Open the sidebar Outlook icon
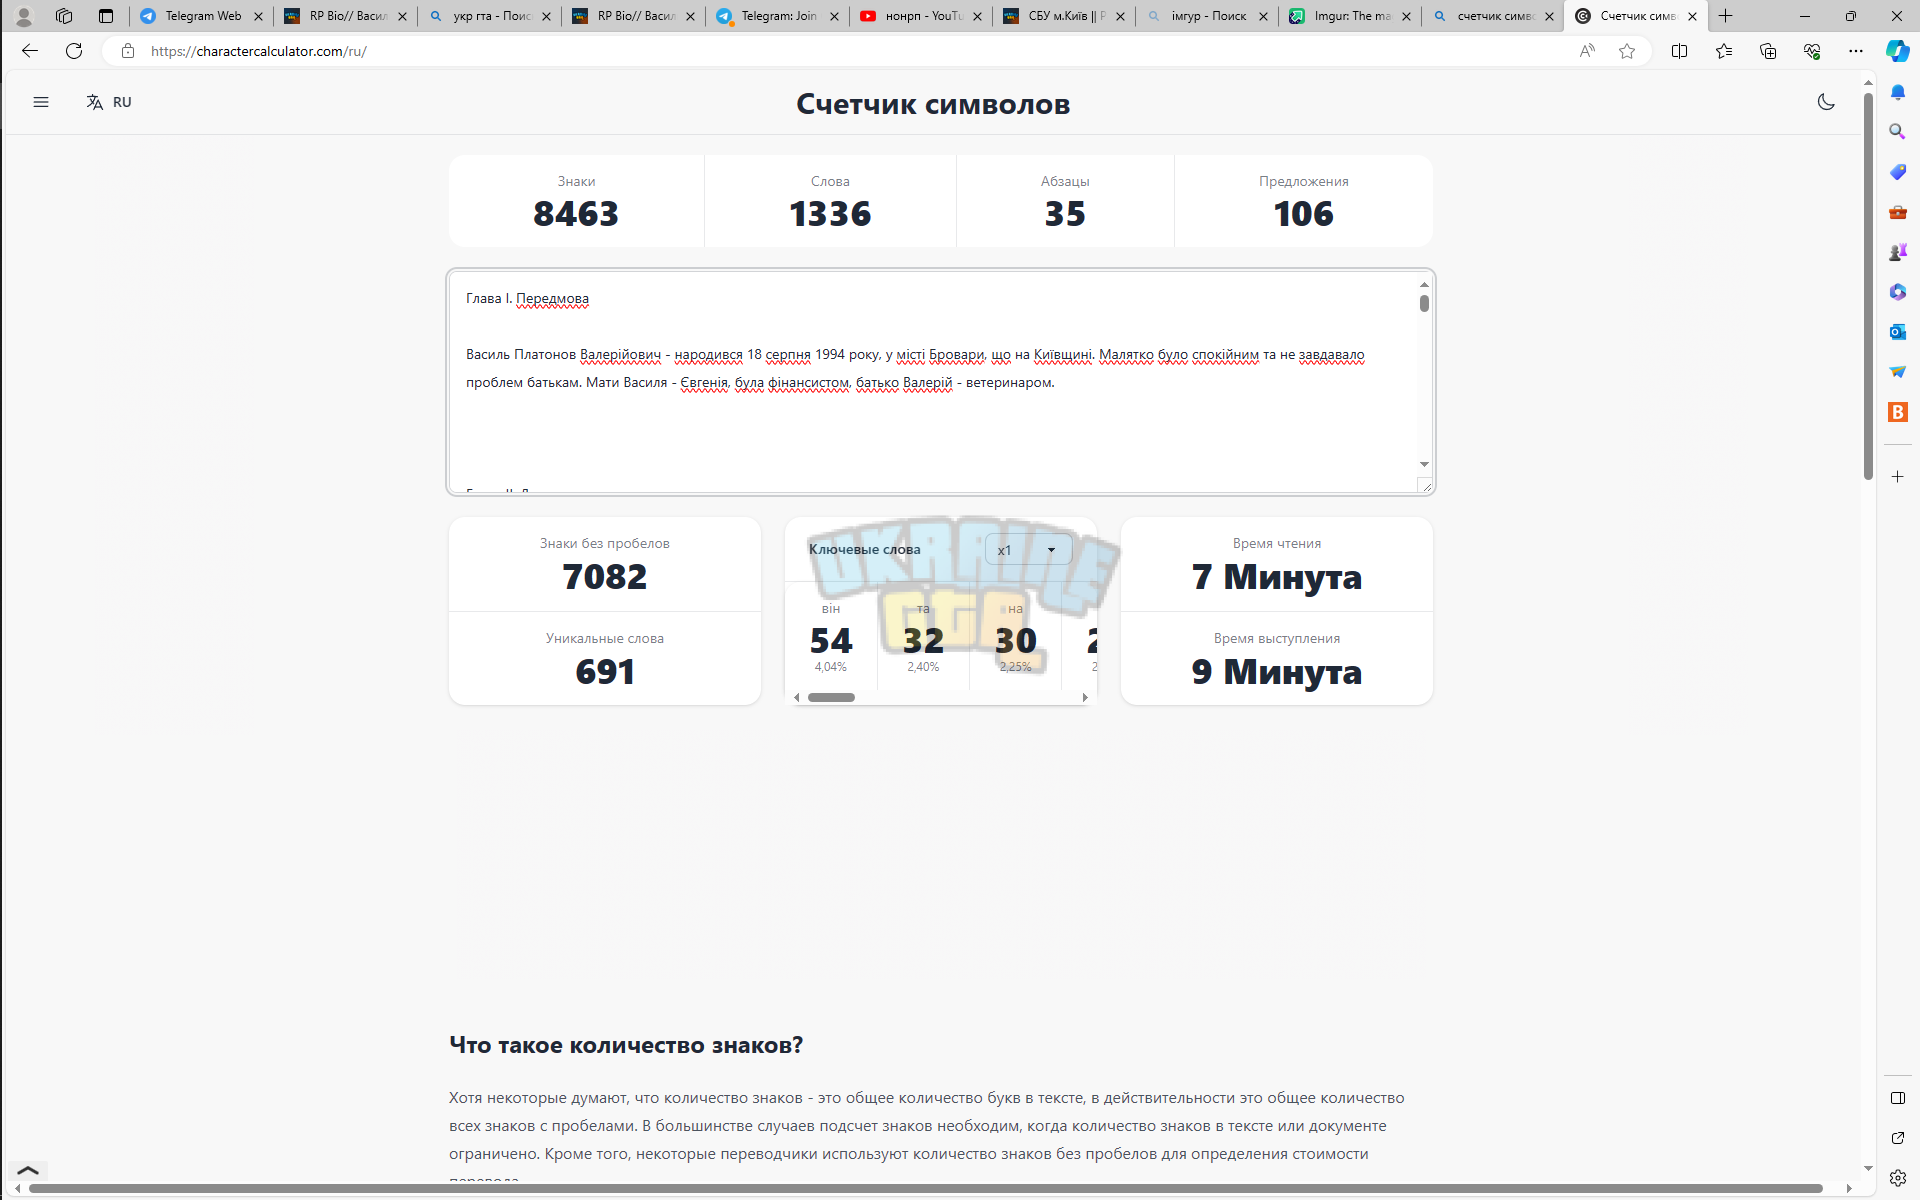 point(1897,332)
